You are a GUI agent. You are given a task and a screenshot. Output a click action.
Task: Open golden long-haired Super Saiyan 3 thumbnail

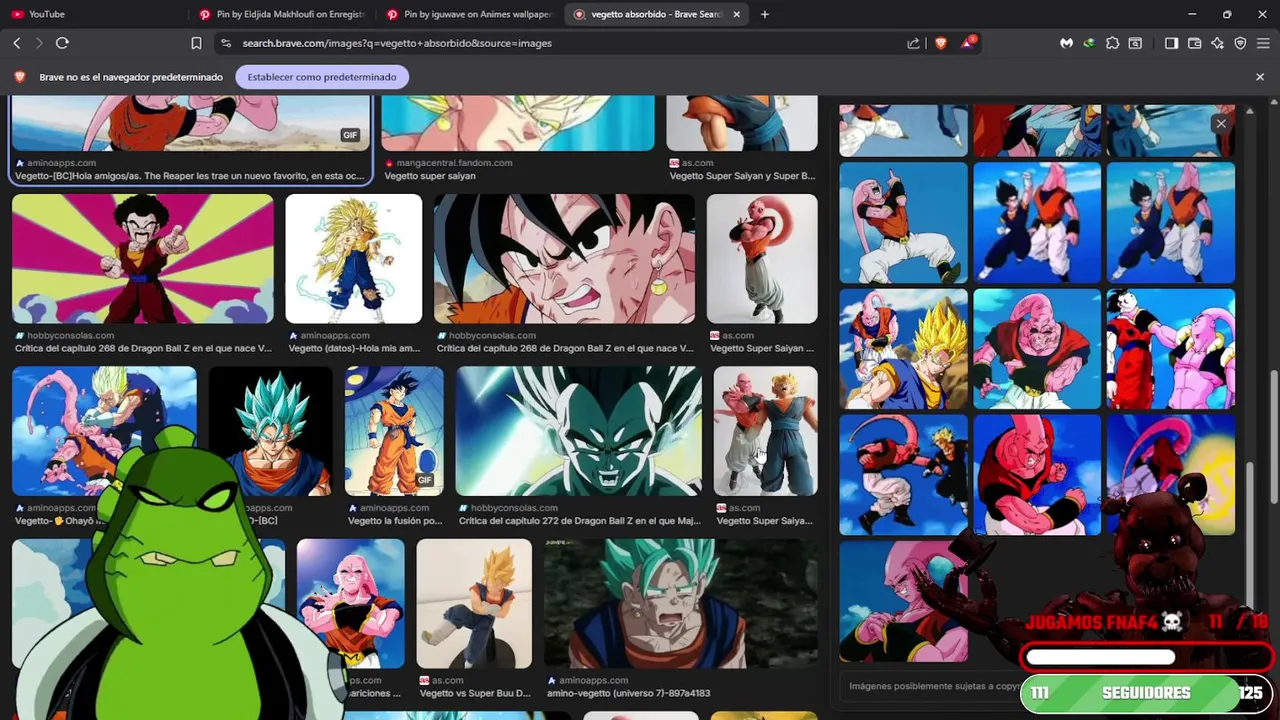[354, 259]
